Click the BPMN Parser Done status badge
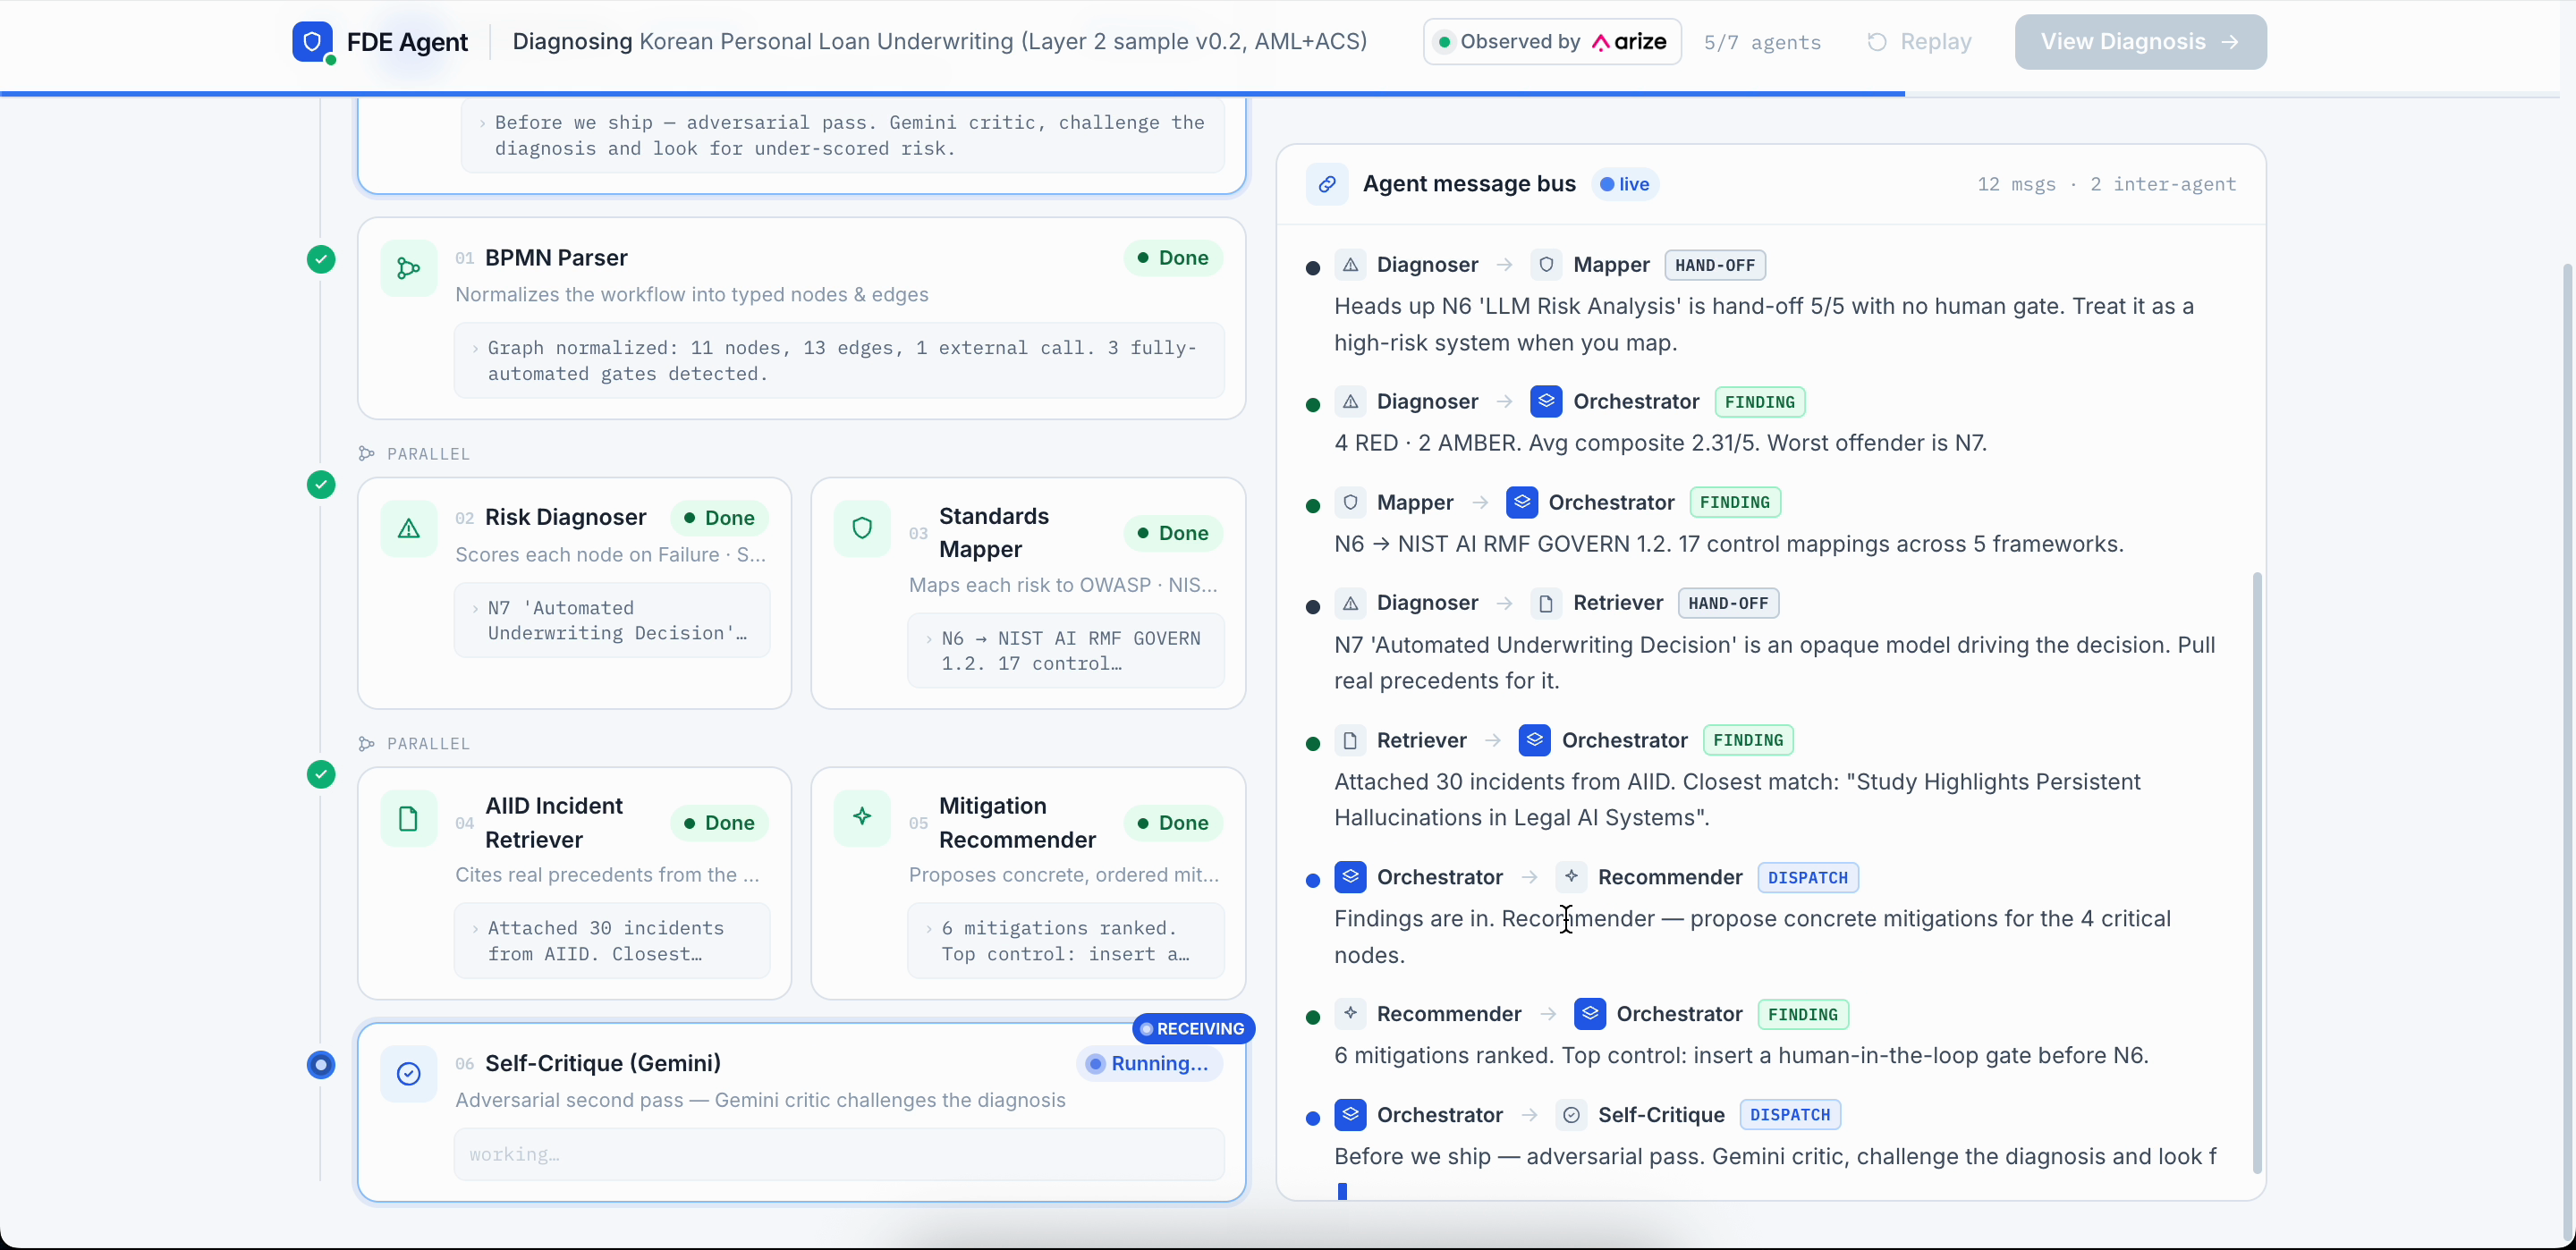Viewport: 2576px width, 1250px height. tap(1173, 258)
